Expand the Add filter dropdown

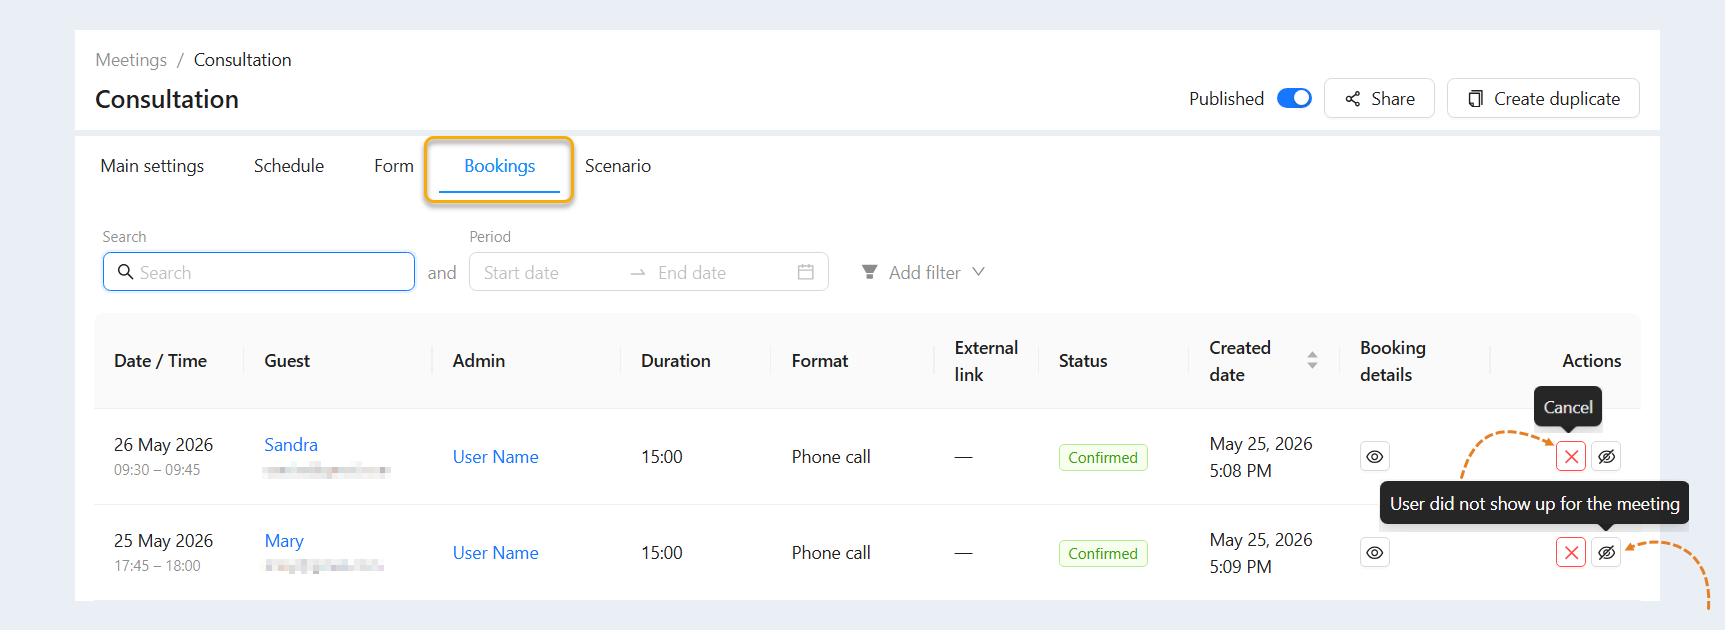pyautogui.click(x=924, y=272)
